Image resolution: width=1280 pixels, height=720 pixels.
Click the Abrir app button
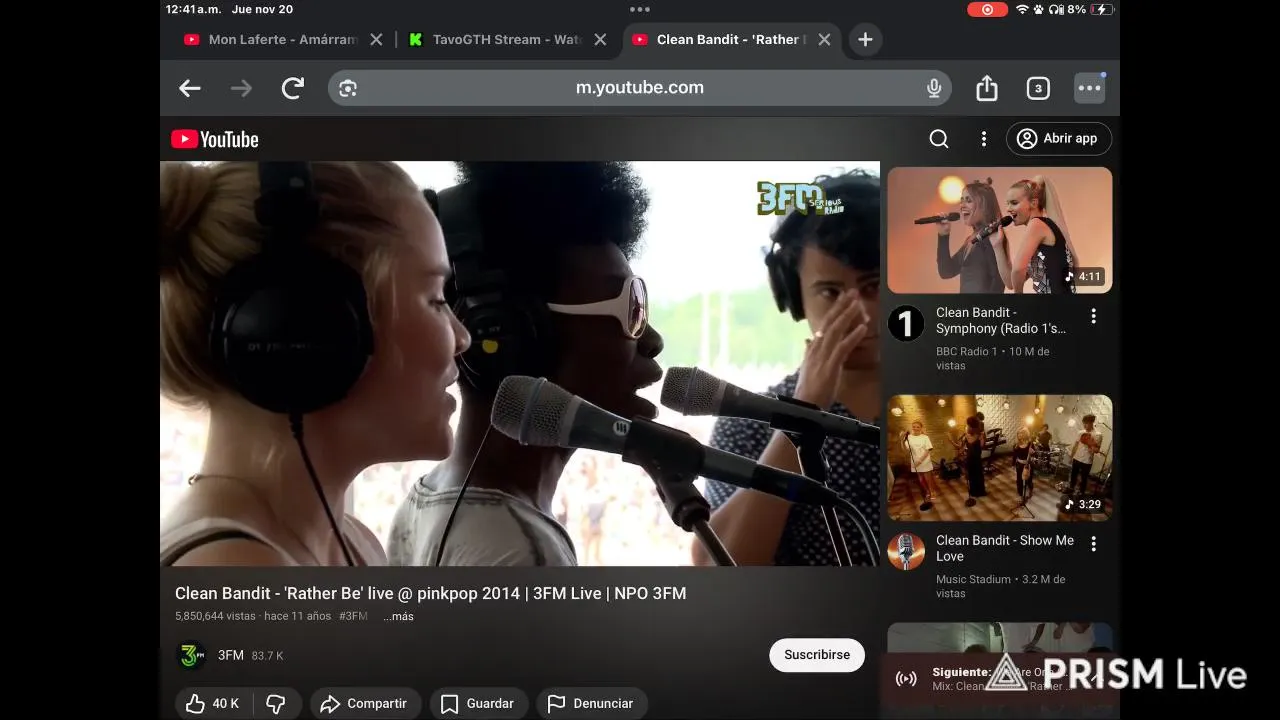[1059, 139]
